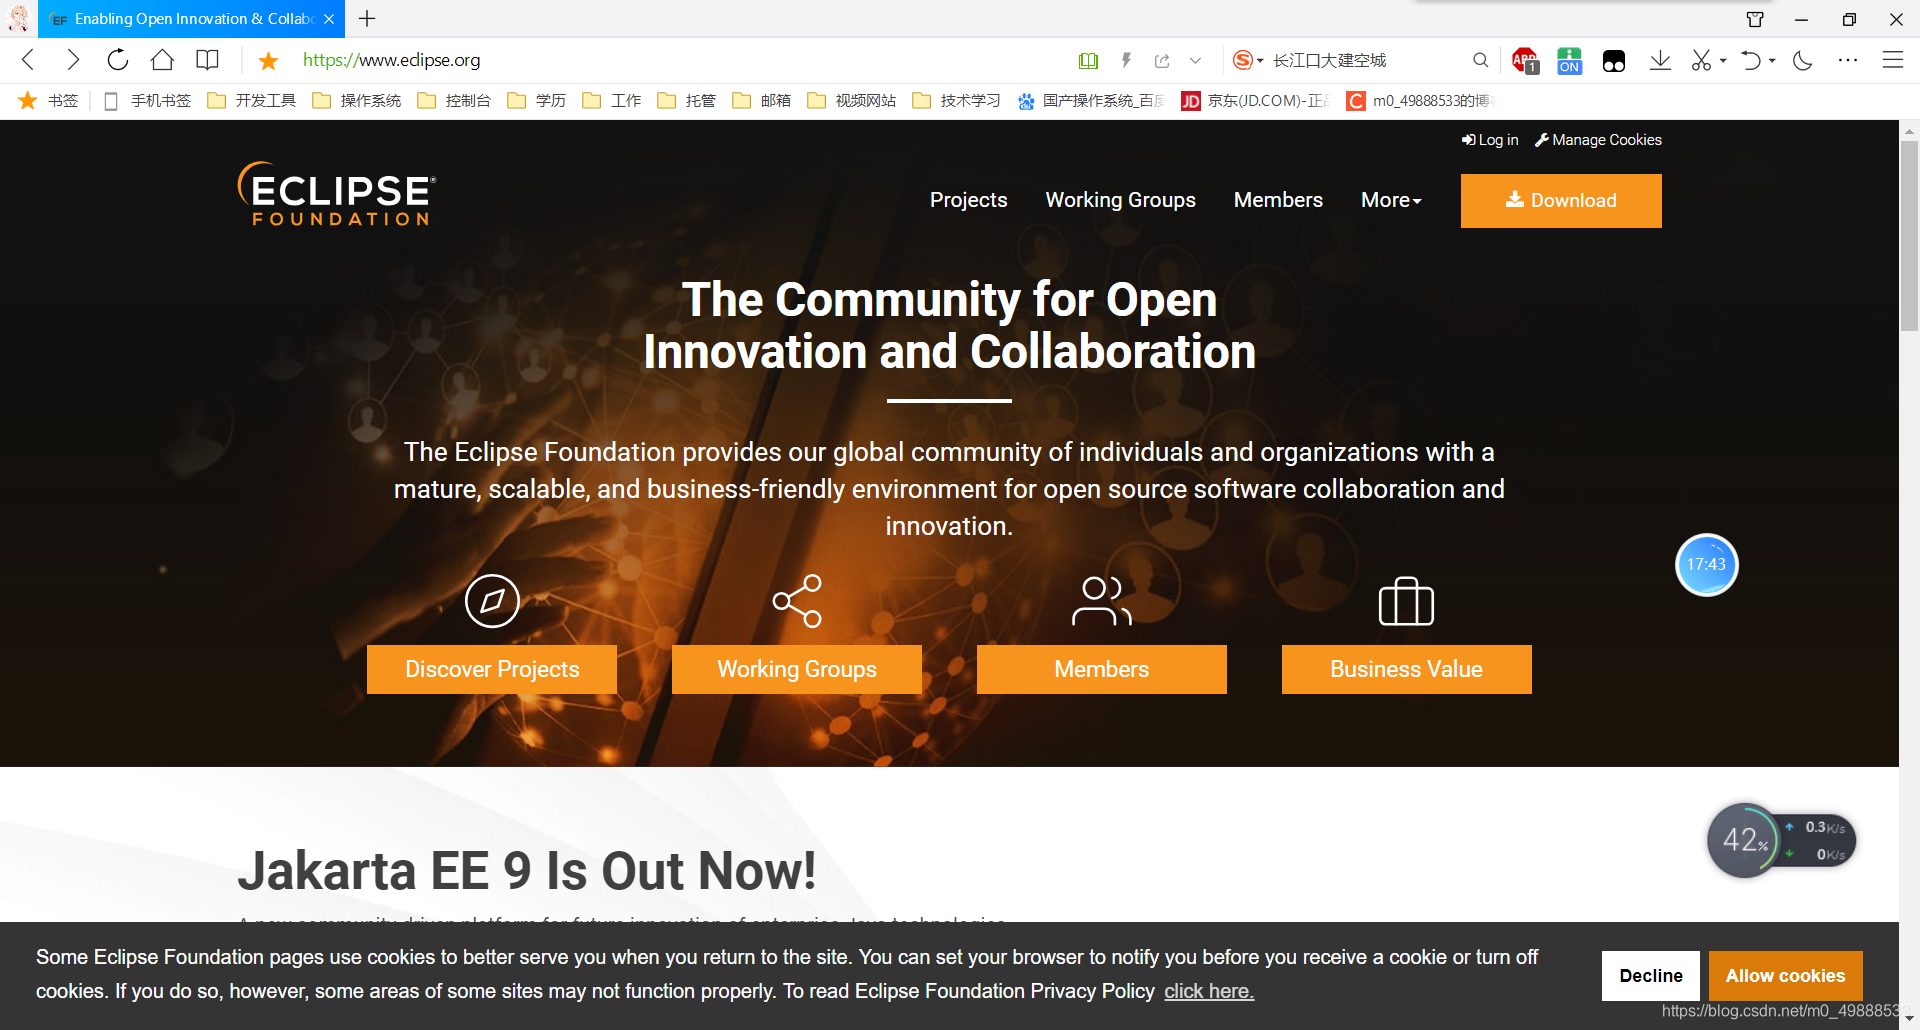
Task: Go forward with the browser forward arrow
Action: click(72, 60)
